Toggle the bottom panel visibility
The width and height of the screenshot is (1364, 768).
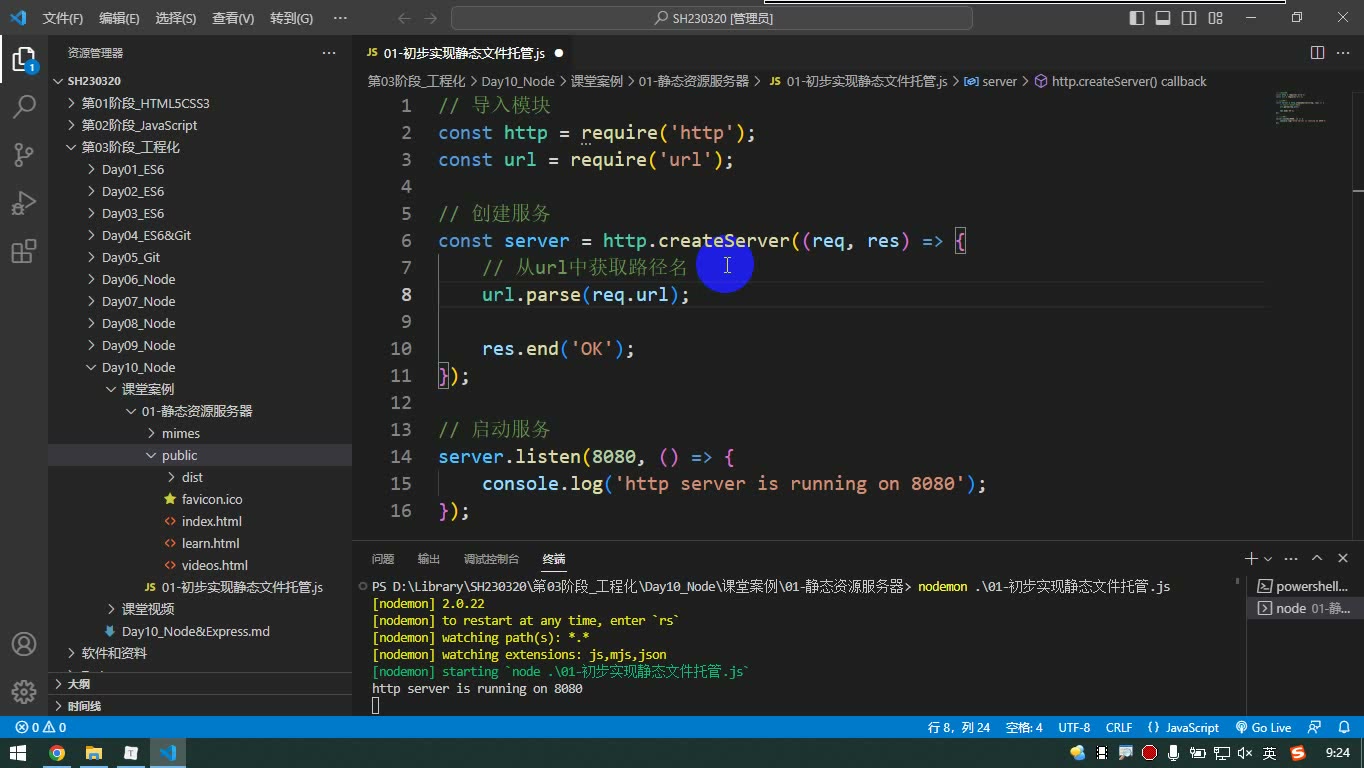(x=1163, y=18)
